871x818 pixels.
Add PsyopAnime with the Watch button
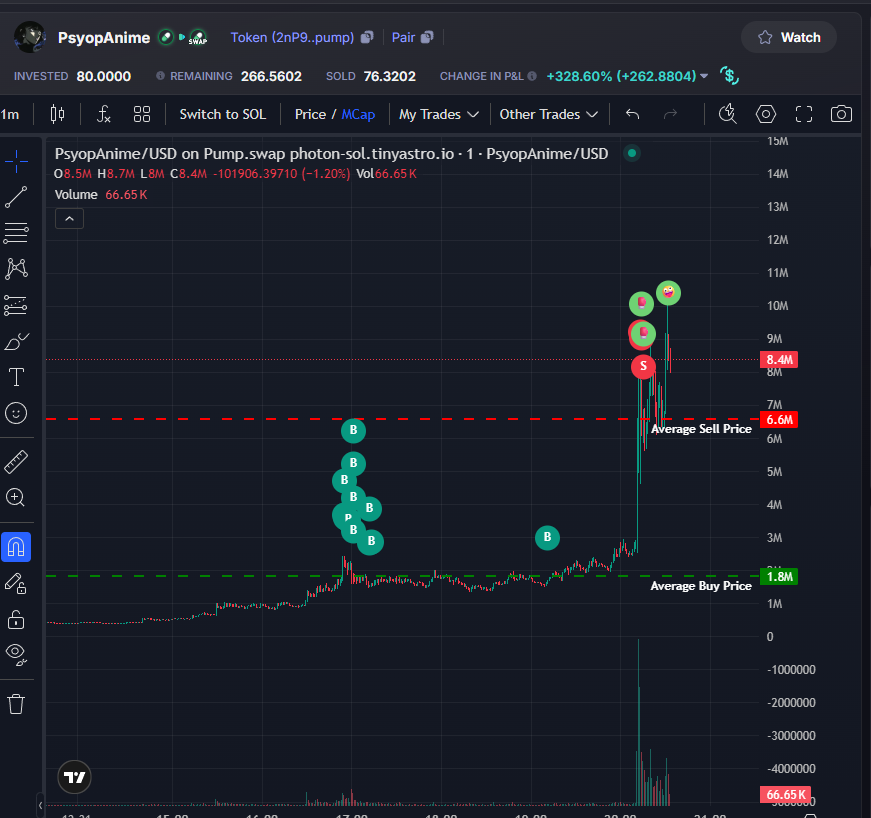click(x=789, y=37)
